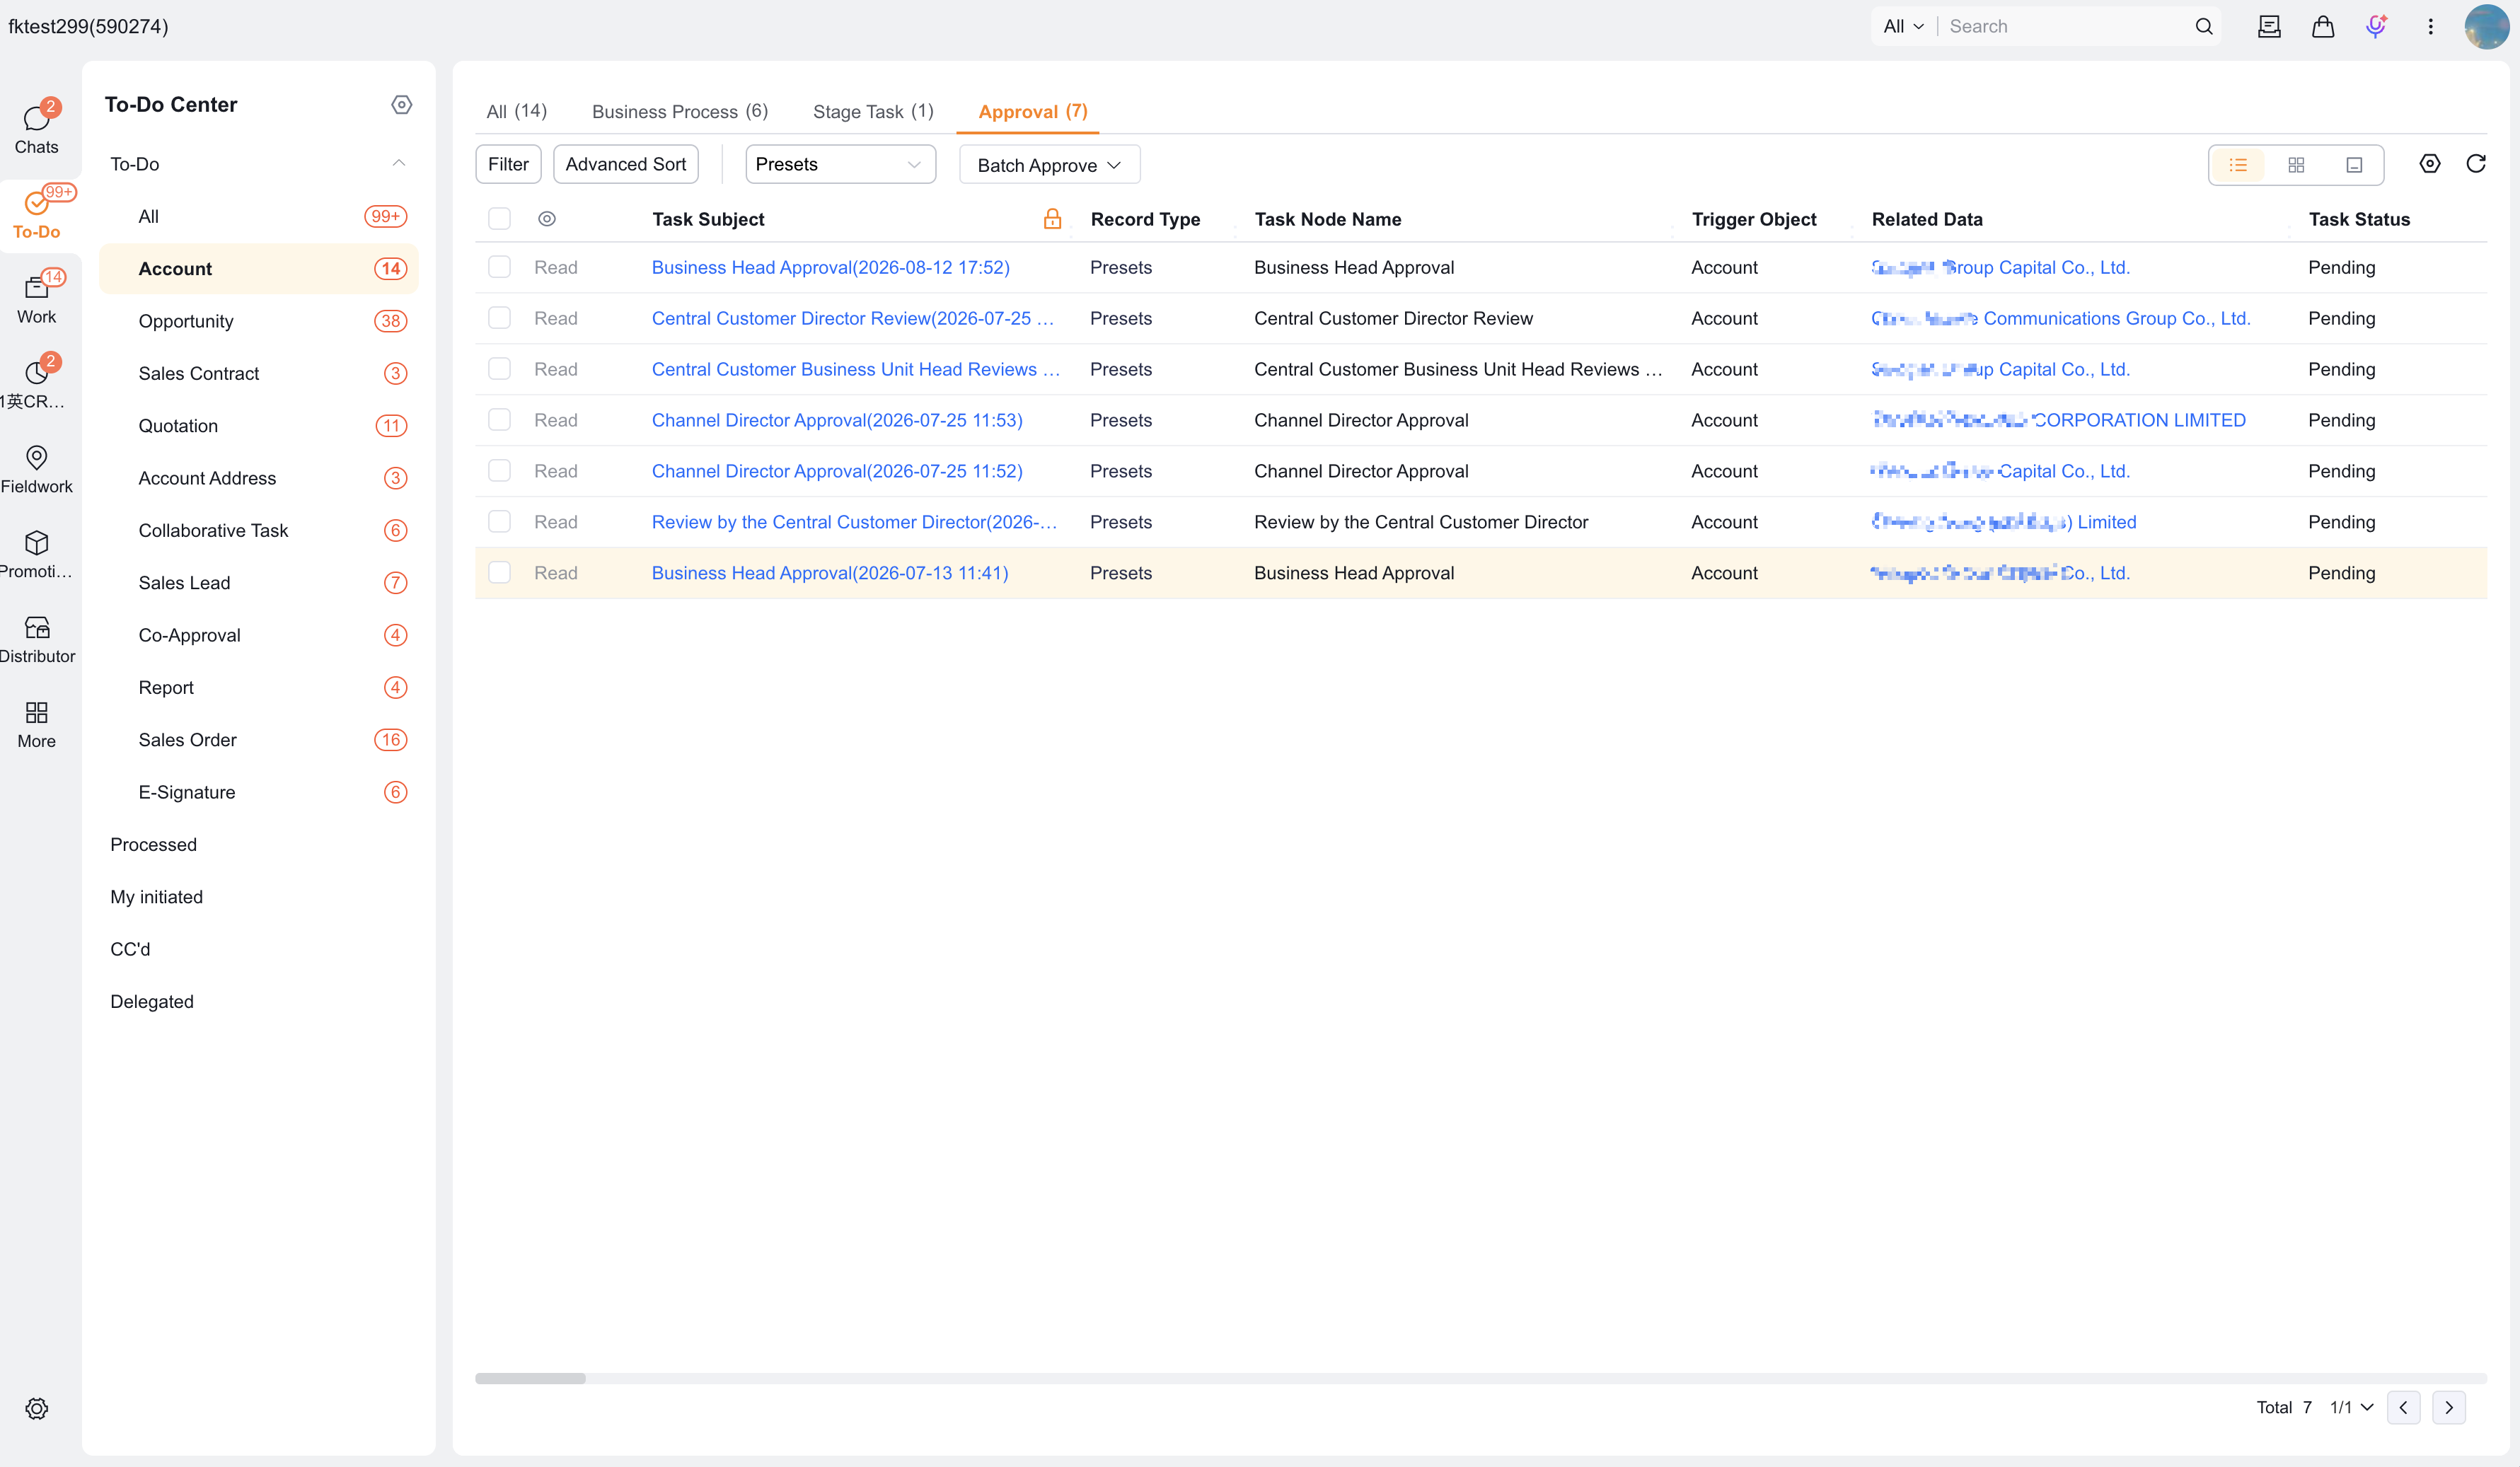Open the shopping bag icon in top bar
Image resolution: width=2520 pixels, height=1467 pixels.
(x=2322, y=26)
